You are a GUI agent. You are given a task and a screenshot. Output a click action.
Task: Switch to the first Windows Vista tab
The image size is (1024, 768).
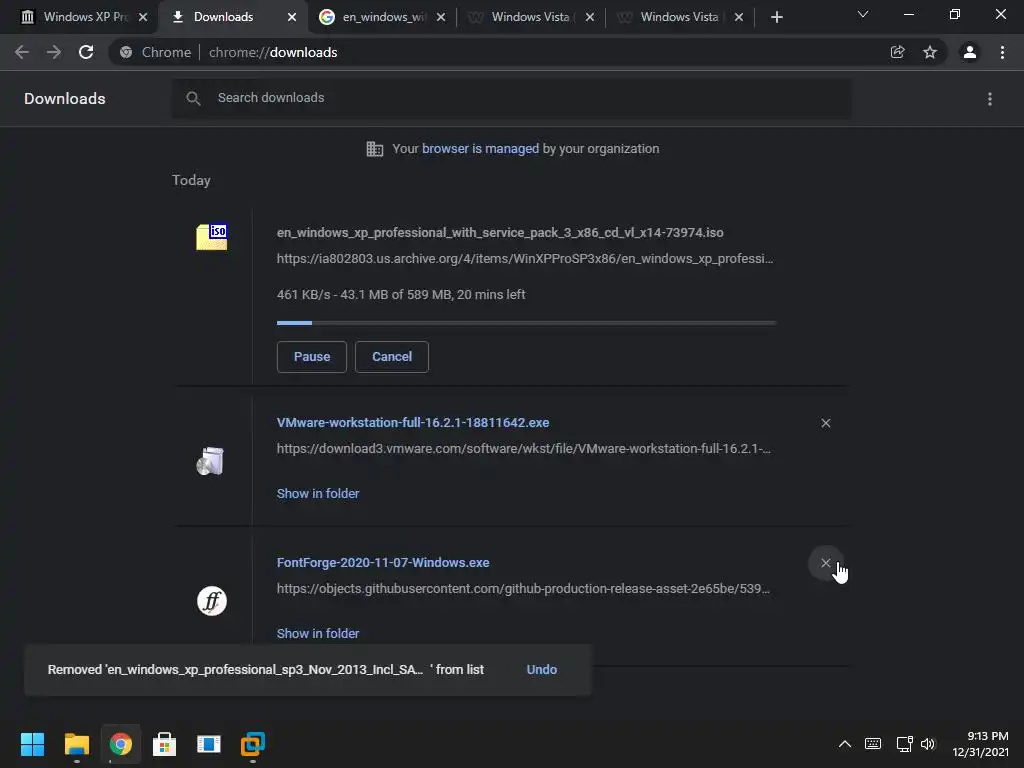point(530,17)
